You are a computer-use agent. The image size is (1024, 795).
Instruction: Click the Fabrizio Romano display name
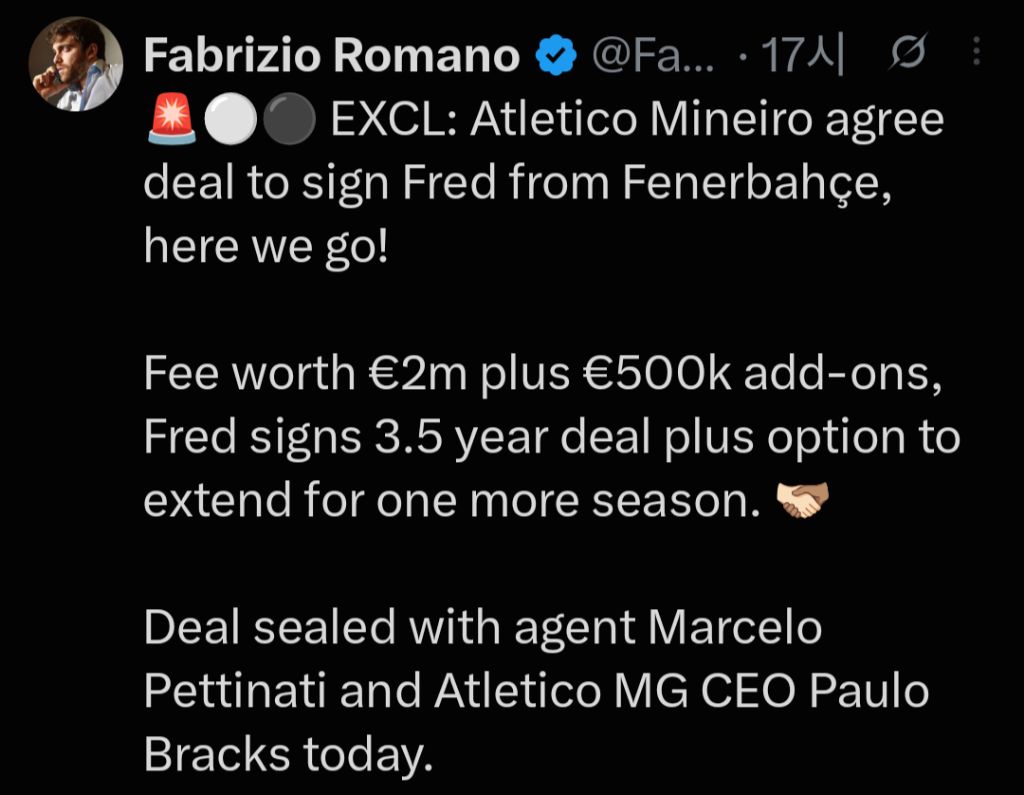click(x=332, y=55)
